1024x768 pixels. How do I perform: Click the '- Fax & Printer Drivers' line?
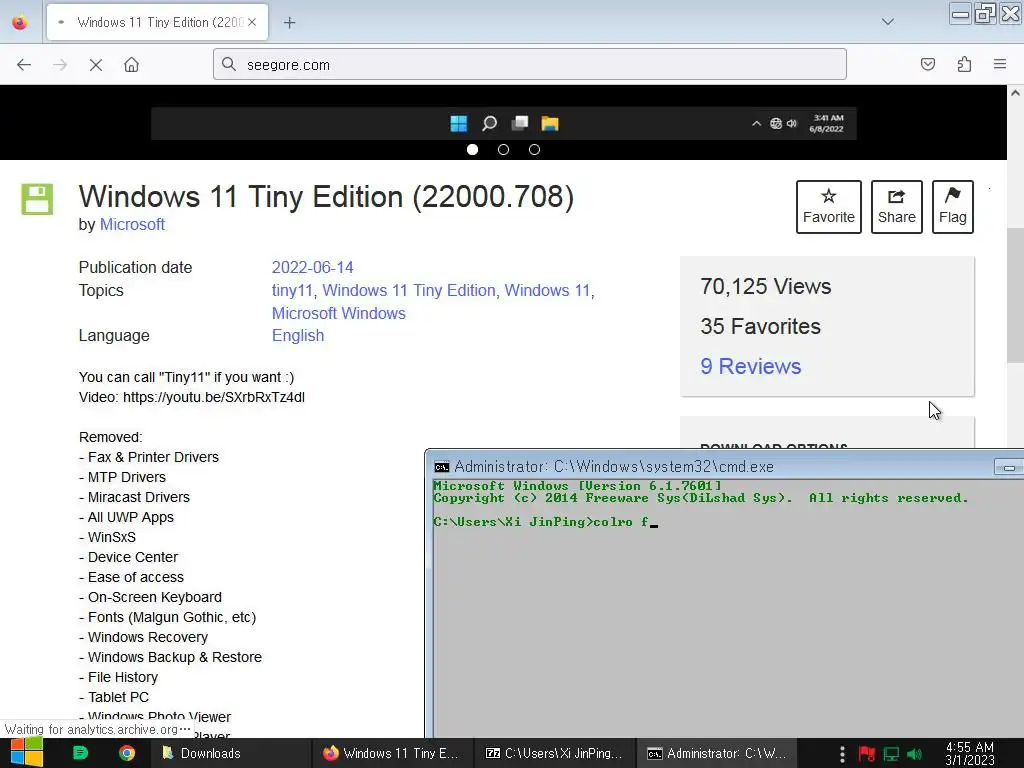pos(149,457)
